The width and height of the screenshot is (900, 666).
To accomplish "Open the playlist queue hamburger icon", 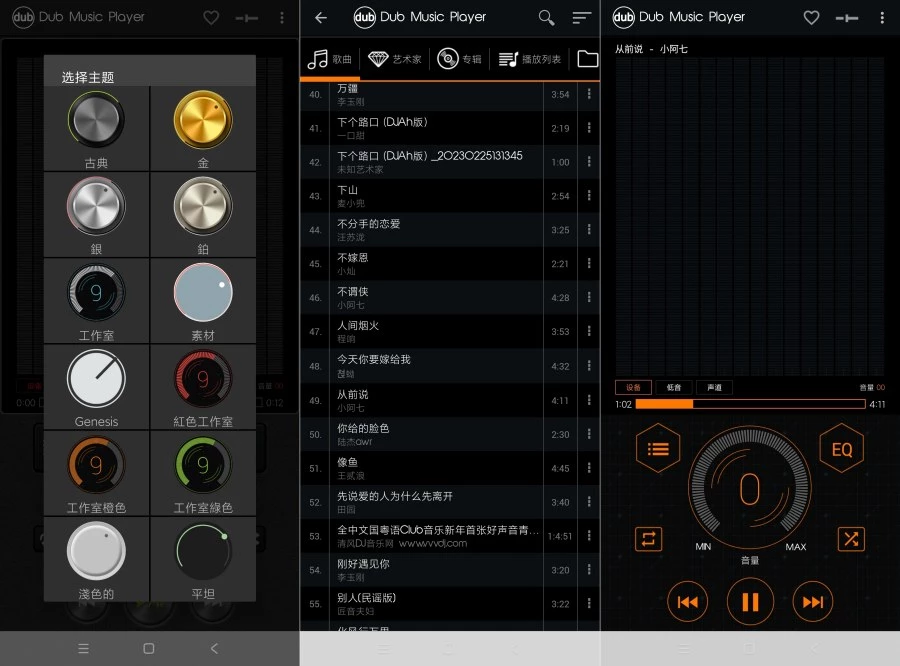I will click(x=658, y=449).
